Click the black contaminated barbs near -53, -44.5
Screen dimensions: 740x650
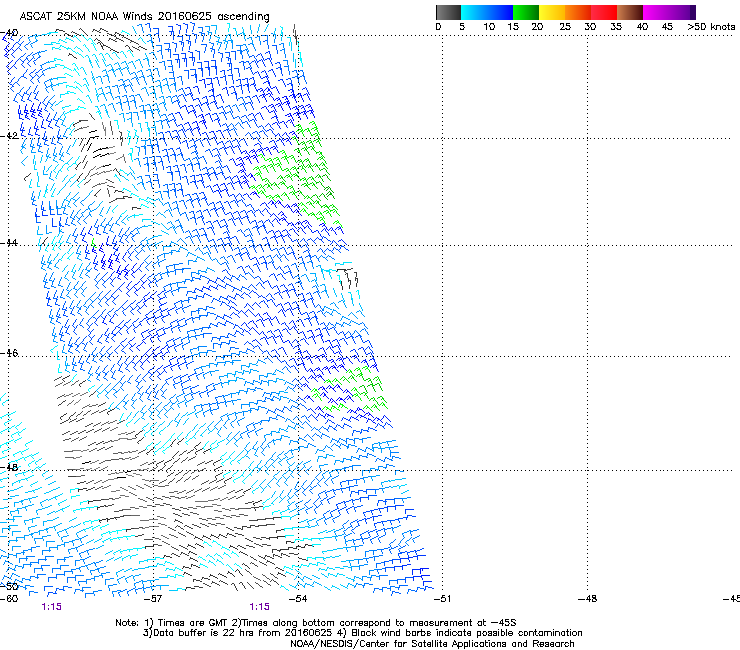[348, 278]
